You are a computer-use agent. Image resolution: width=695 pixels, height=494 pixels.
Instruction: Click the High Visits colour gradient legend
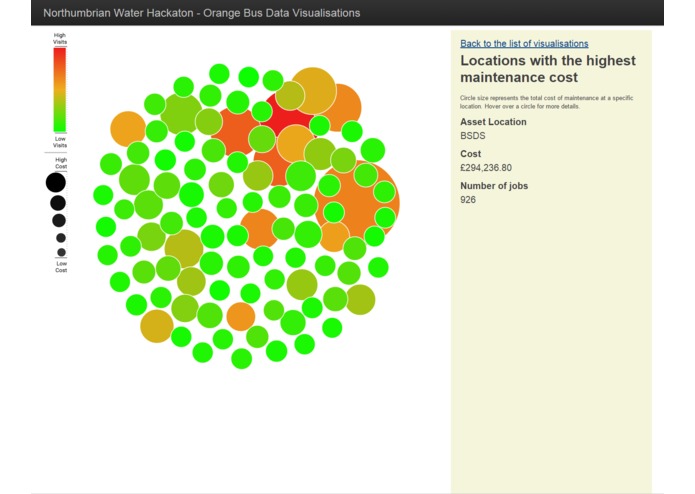coord(60,89)
